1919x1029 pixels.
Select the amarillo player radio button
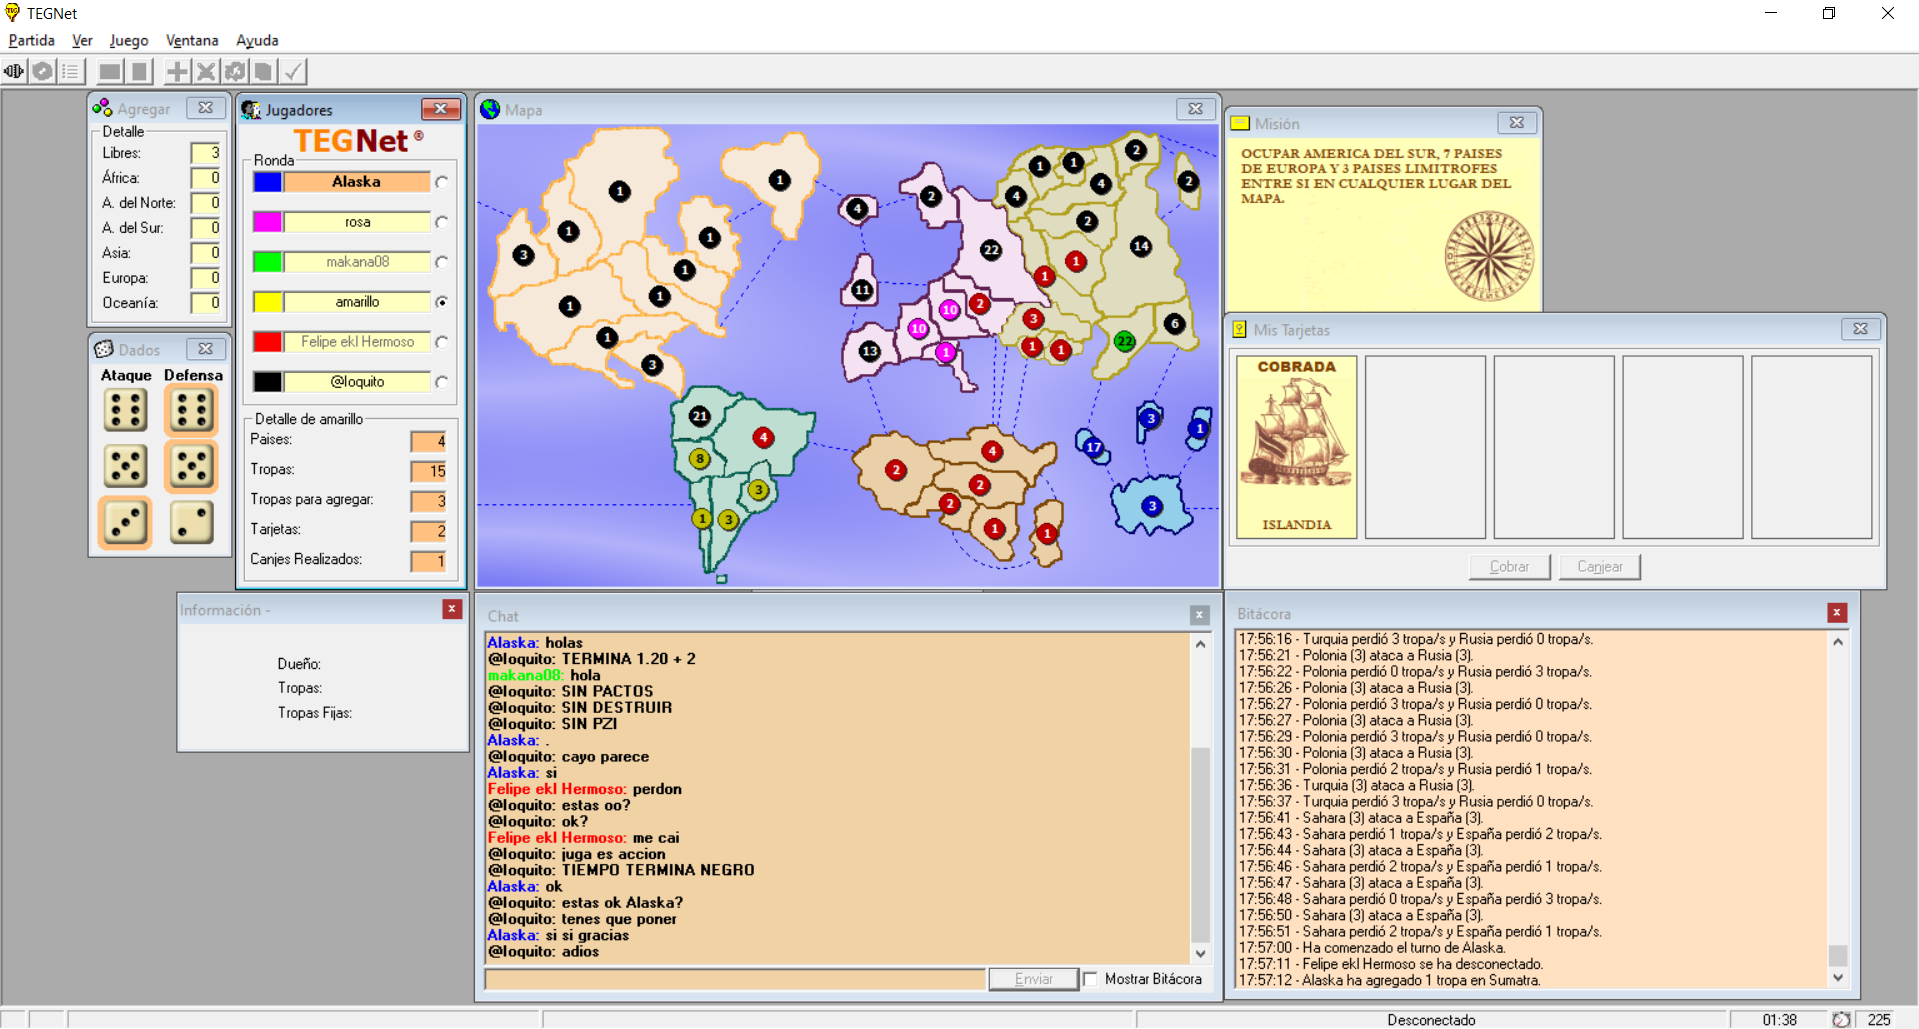coord(442,302)
